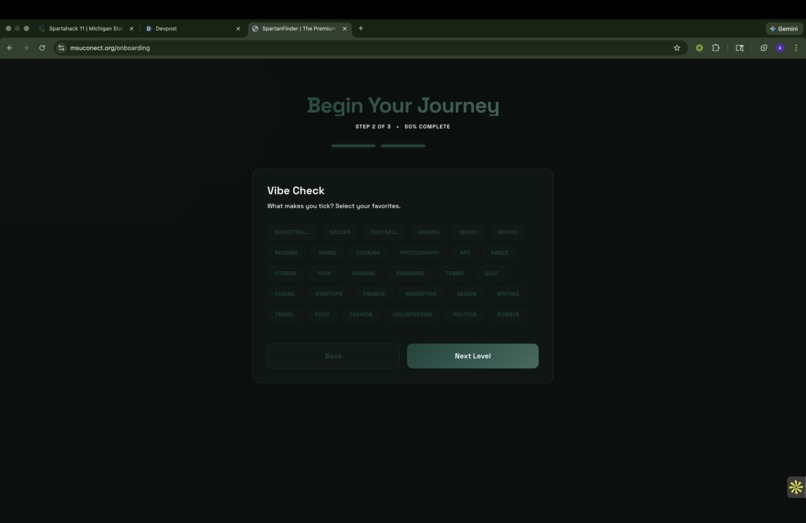Enable the Running interest chip
Viewport: 806px width, 523px height.
(363, 273)
